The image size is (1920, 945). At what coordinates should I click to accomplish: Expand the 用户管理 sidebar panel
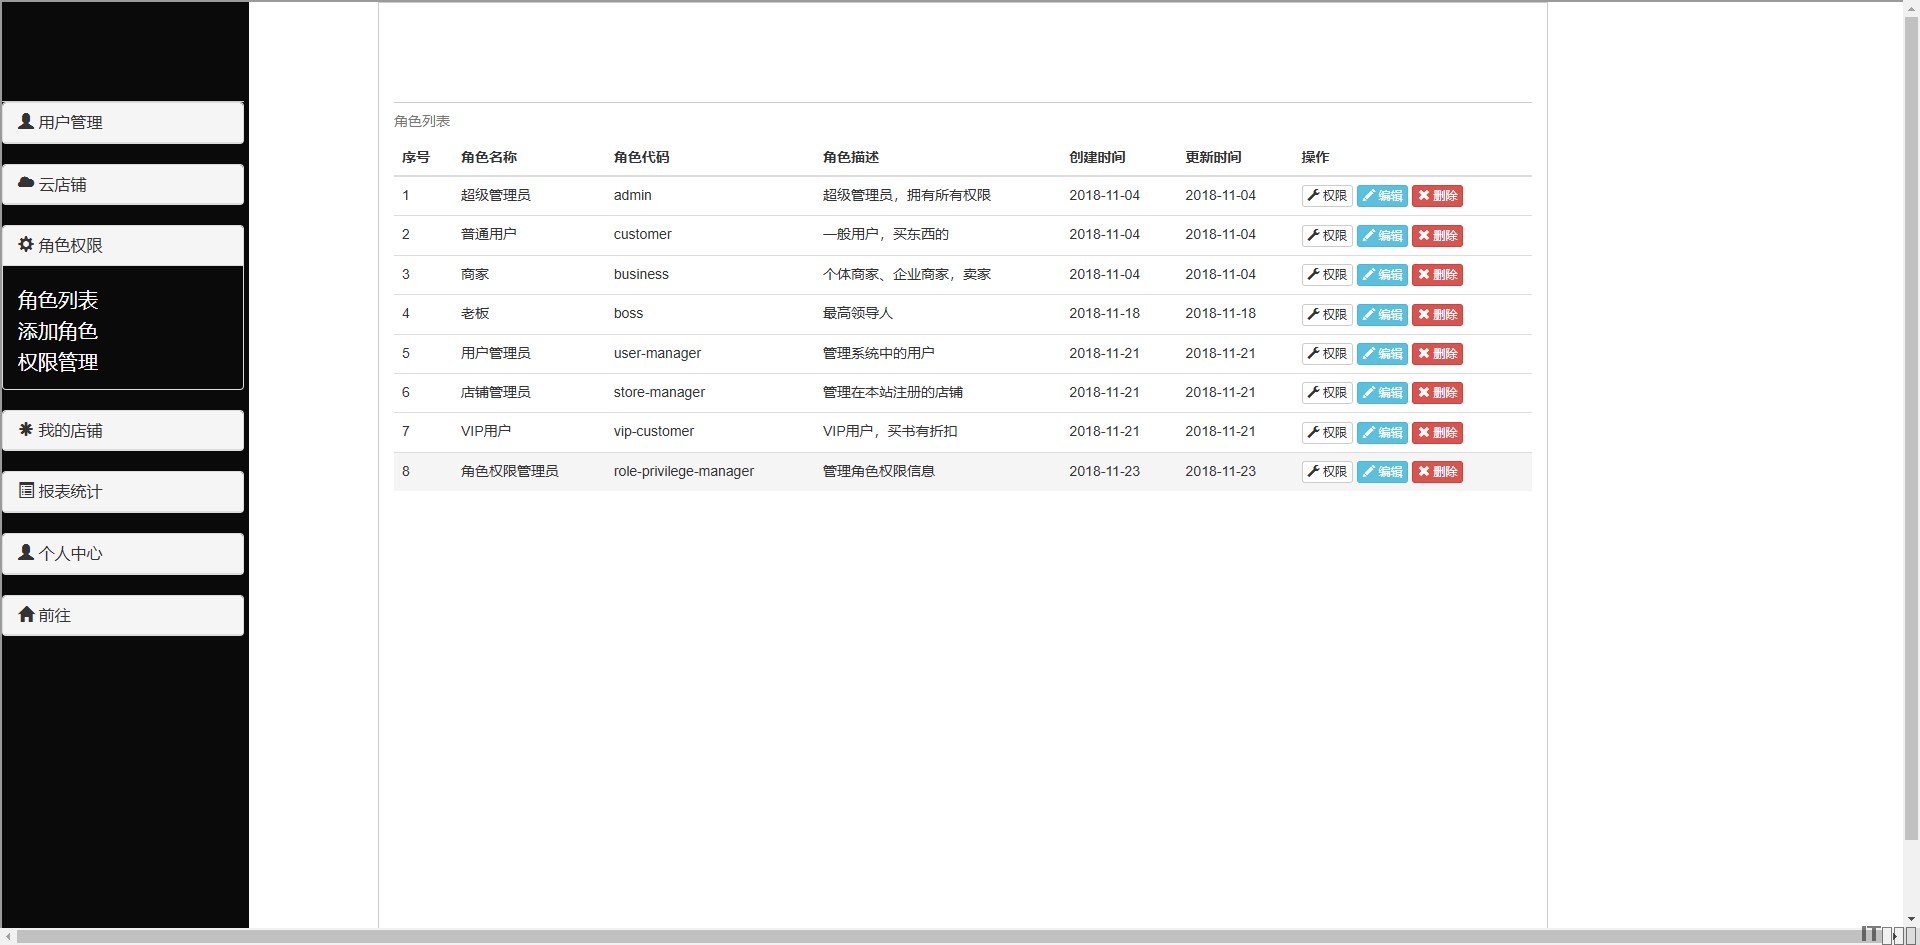[x=123, y=123]
